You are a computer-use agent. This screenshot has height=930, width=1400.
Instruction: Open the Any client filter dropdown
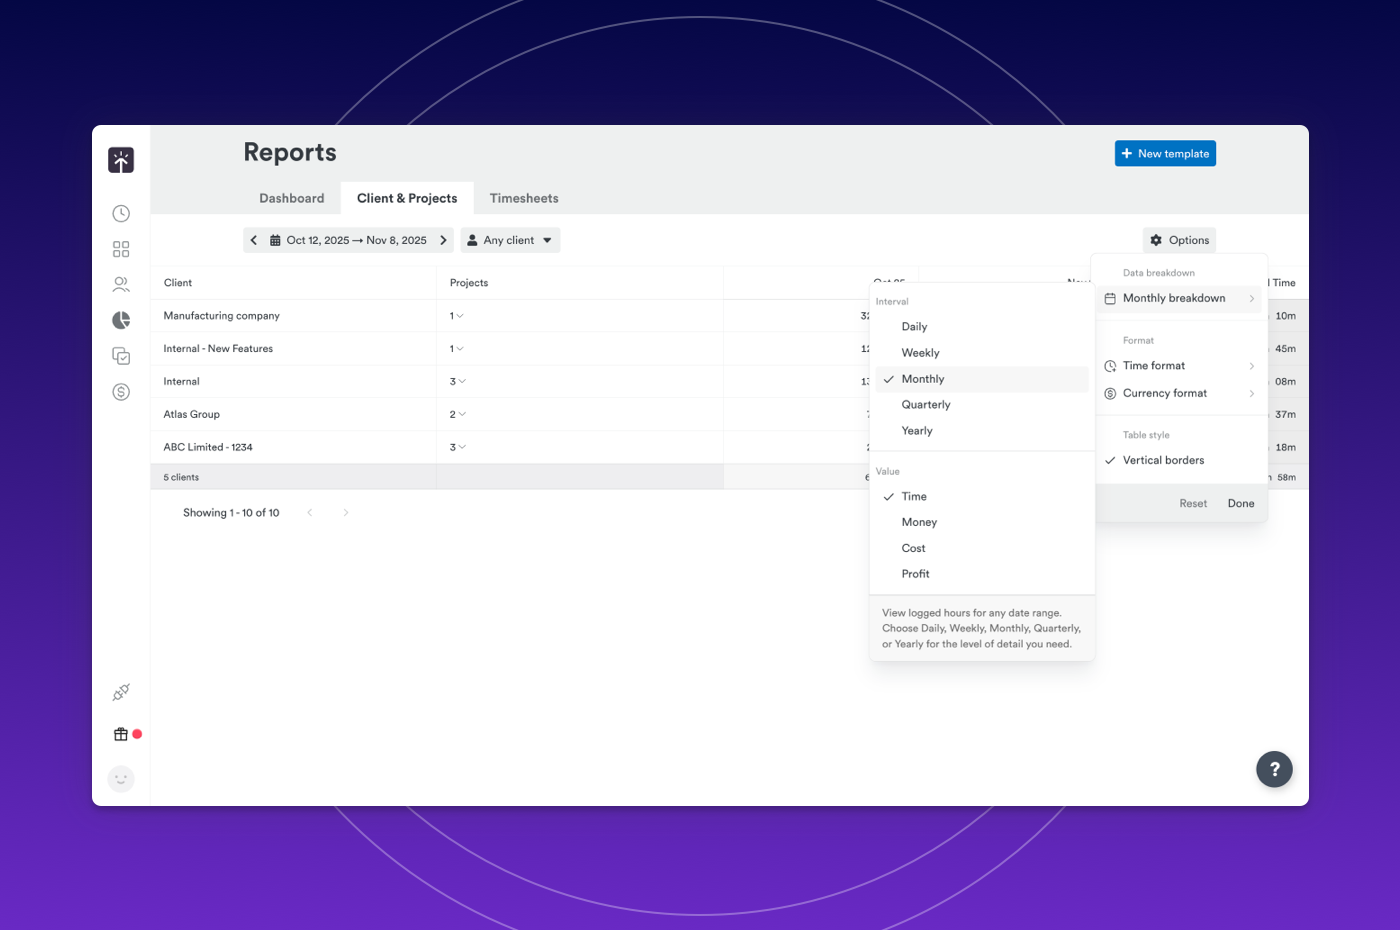510,240
